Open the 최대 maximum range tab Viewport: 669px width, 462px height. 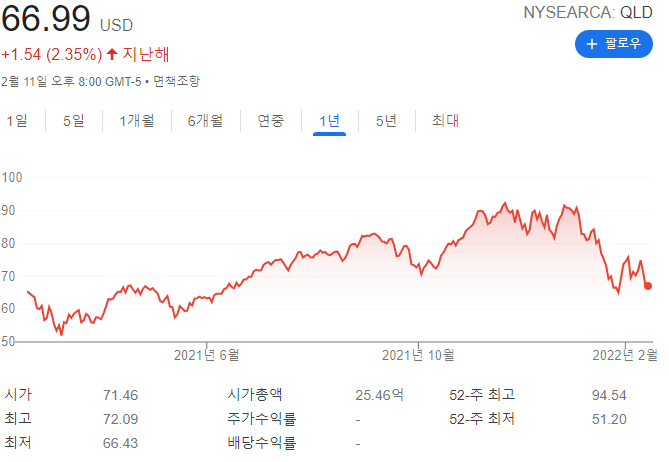click(445, 121)
